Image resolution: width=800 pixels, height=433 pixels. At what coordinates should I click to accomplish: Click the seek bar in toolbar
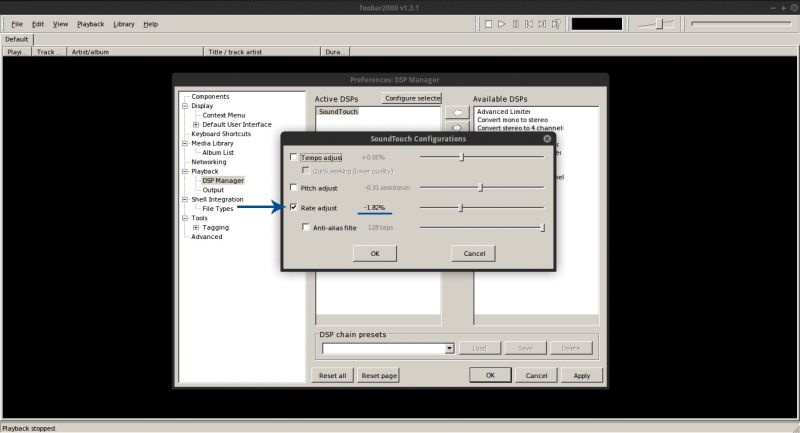(x=741, y=23)
